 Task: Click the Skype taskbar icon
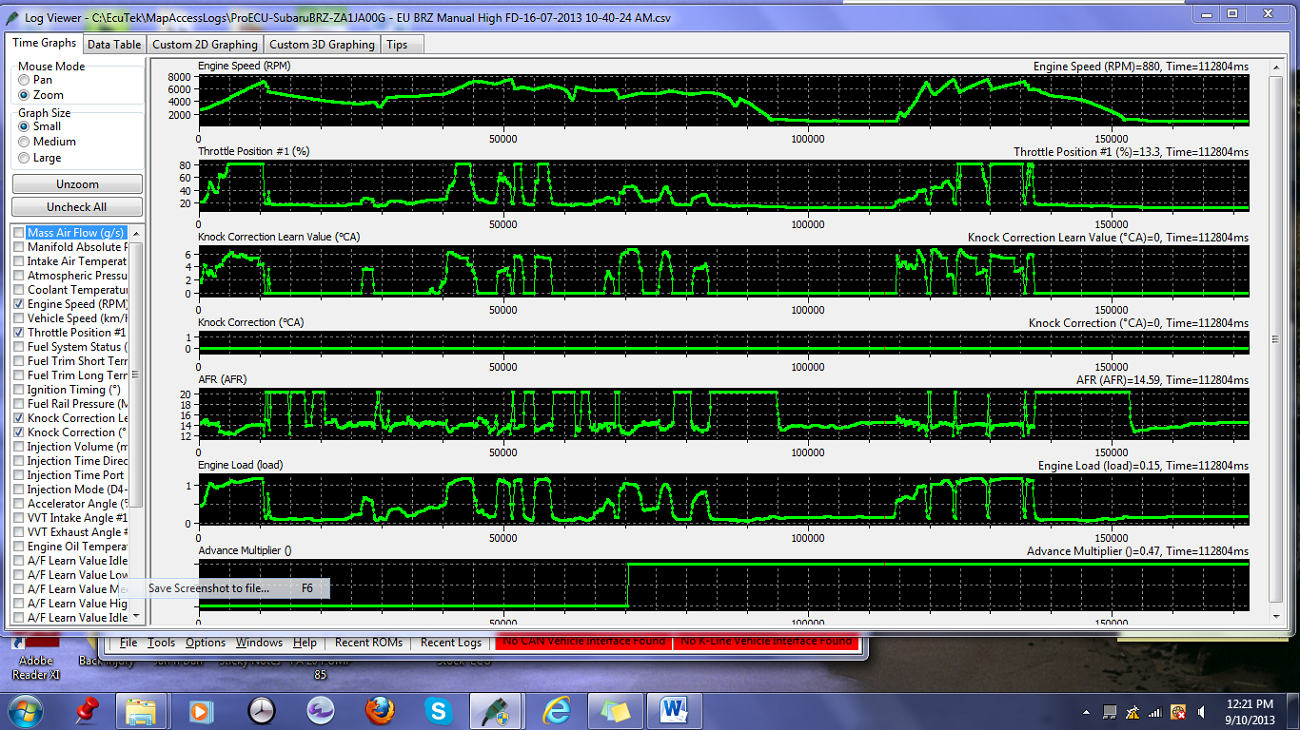point(438,711)
